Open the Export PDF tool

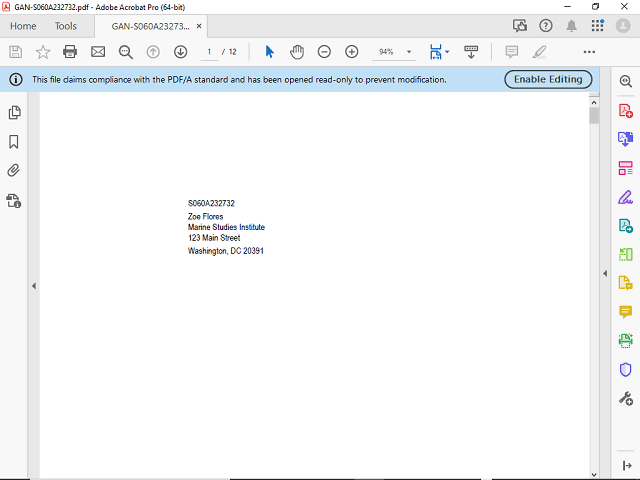tap(625, 139)
